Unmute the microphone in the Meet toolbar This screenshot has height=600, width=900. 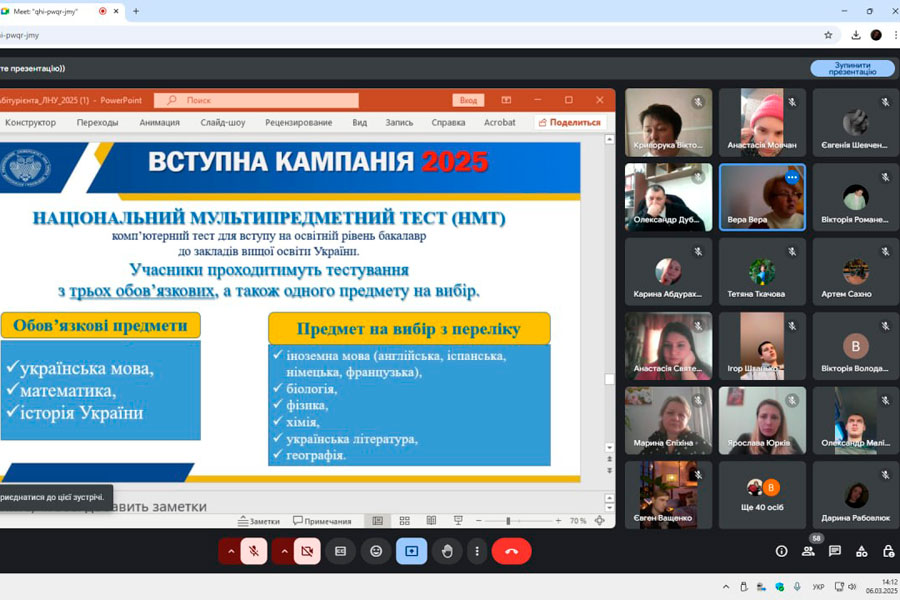point(254,551)
